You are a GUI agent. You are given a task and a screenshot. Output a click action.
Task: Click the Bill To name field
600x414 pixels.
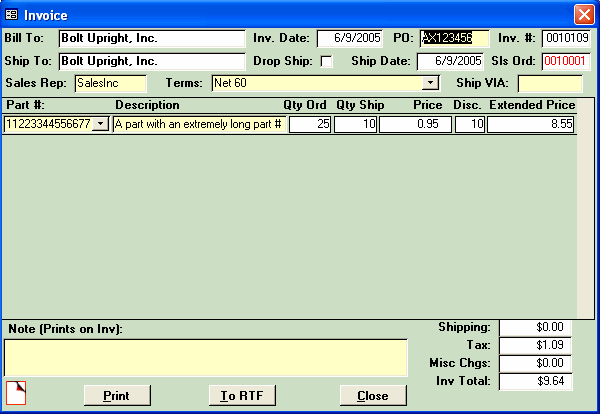(151, 39)
